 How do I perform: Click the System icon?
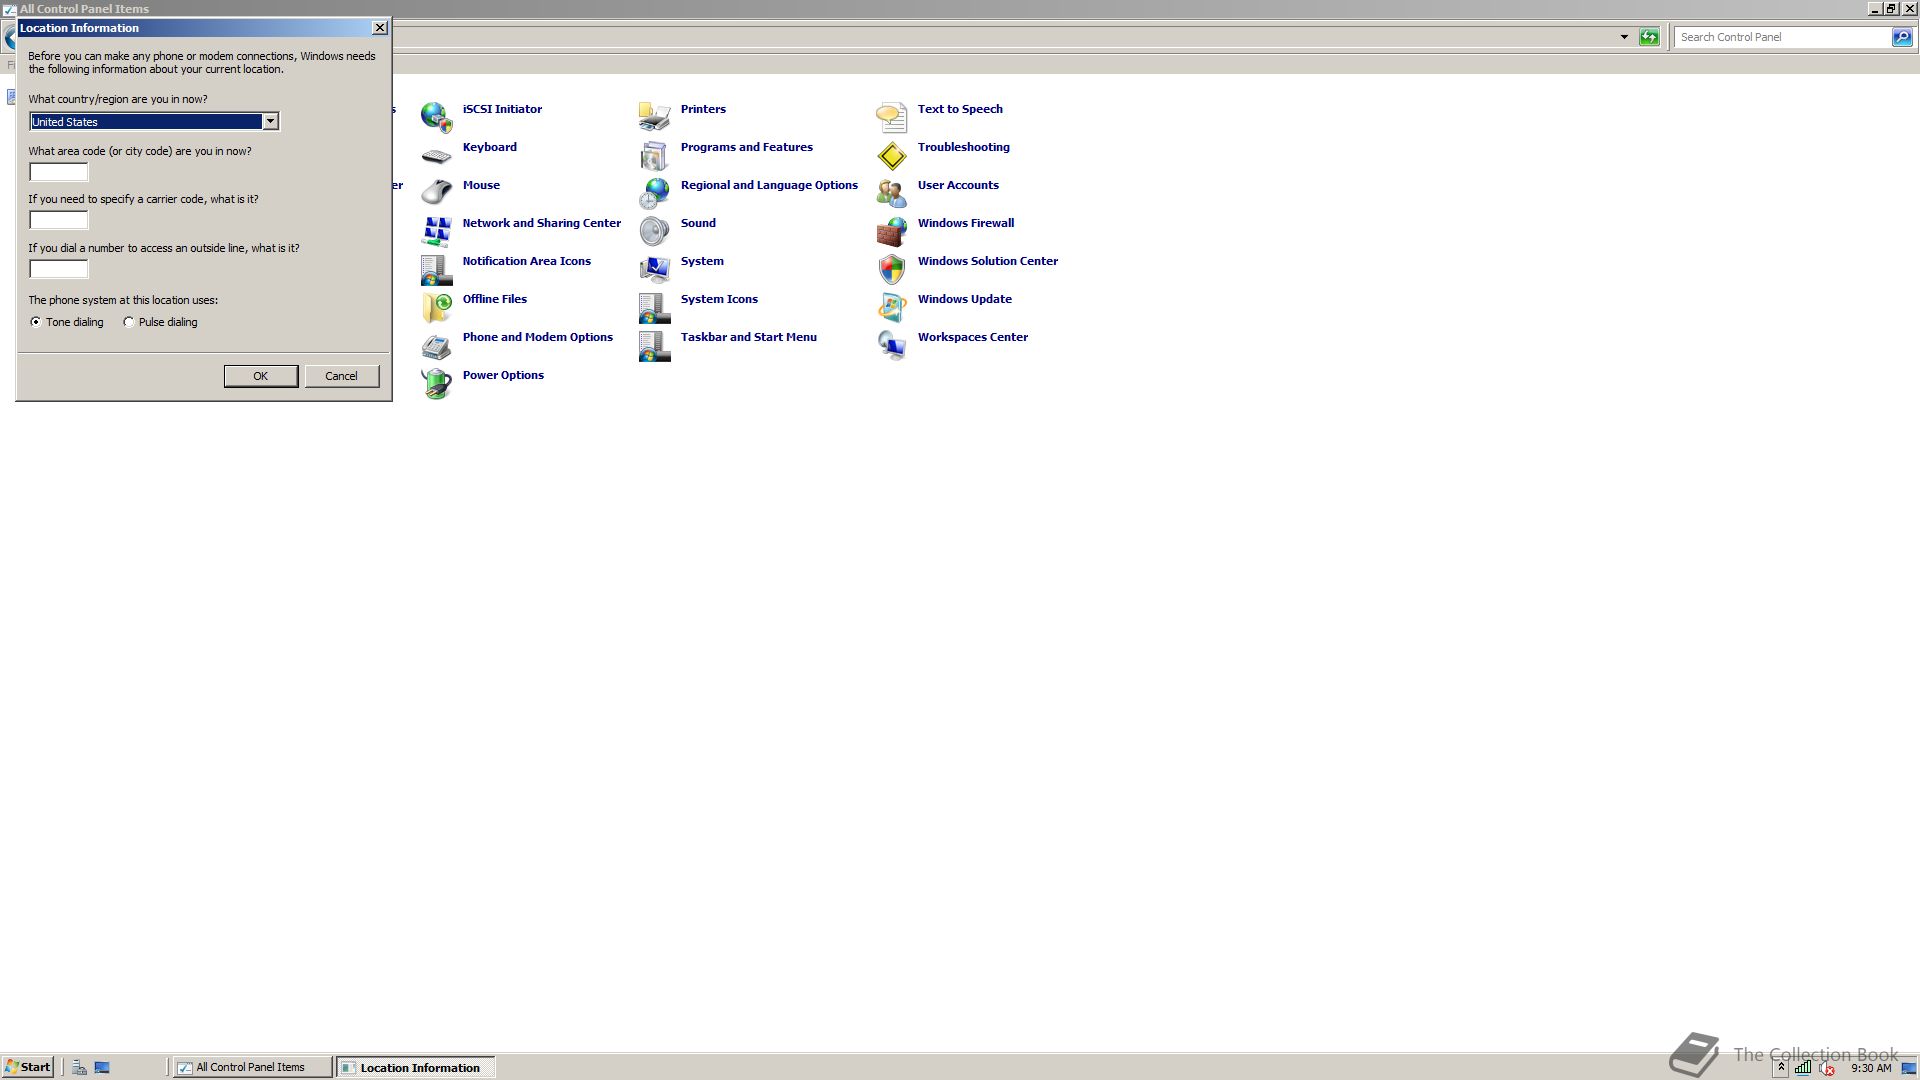point(654,269)
